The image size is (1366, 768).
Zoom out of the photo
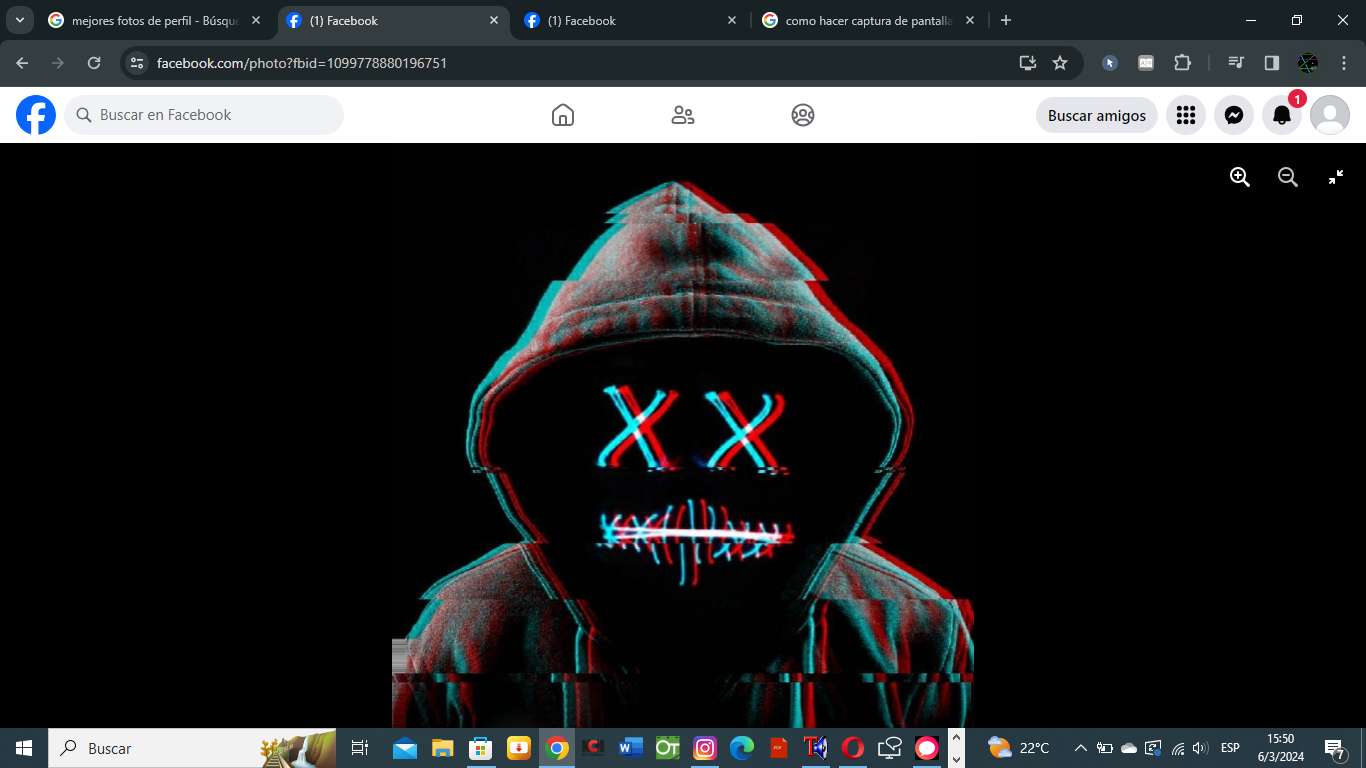(1288, 177)
